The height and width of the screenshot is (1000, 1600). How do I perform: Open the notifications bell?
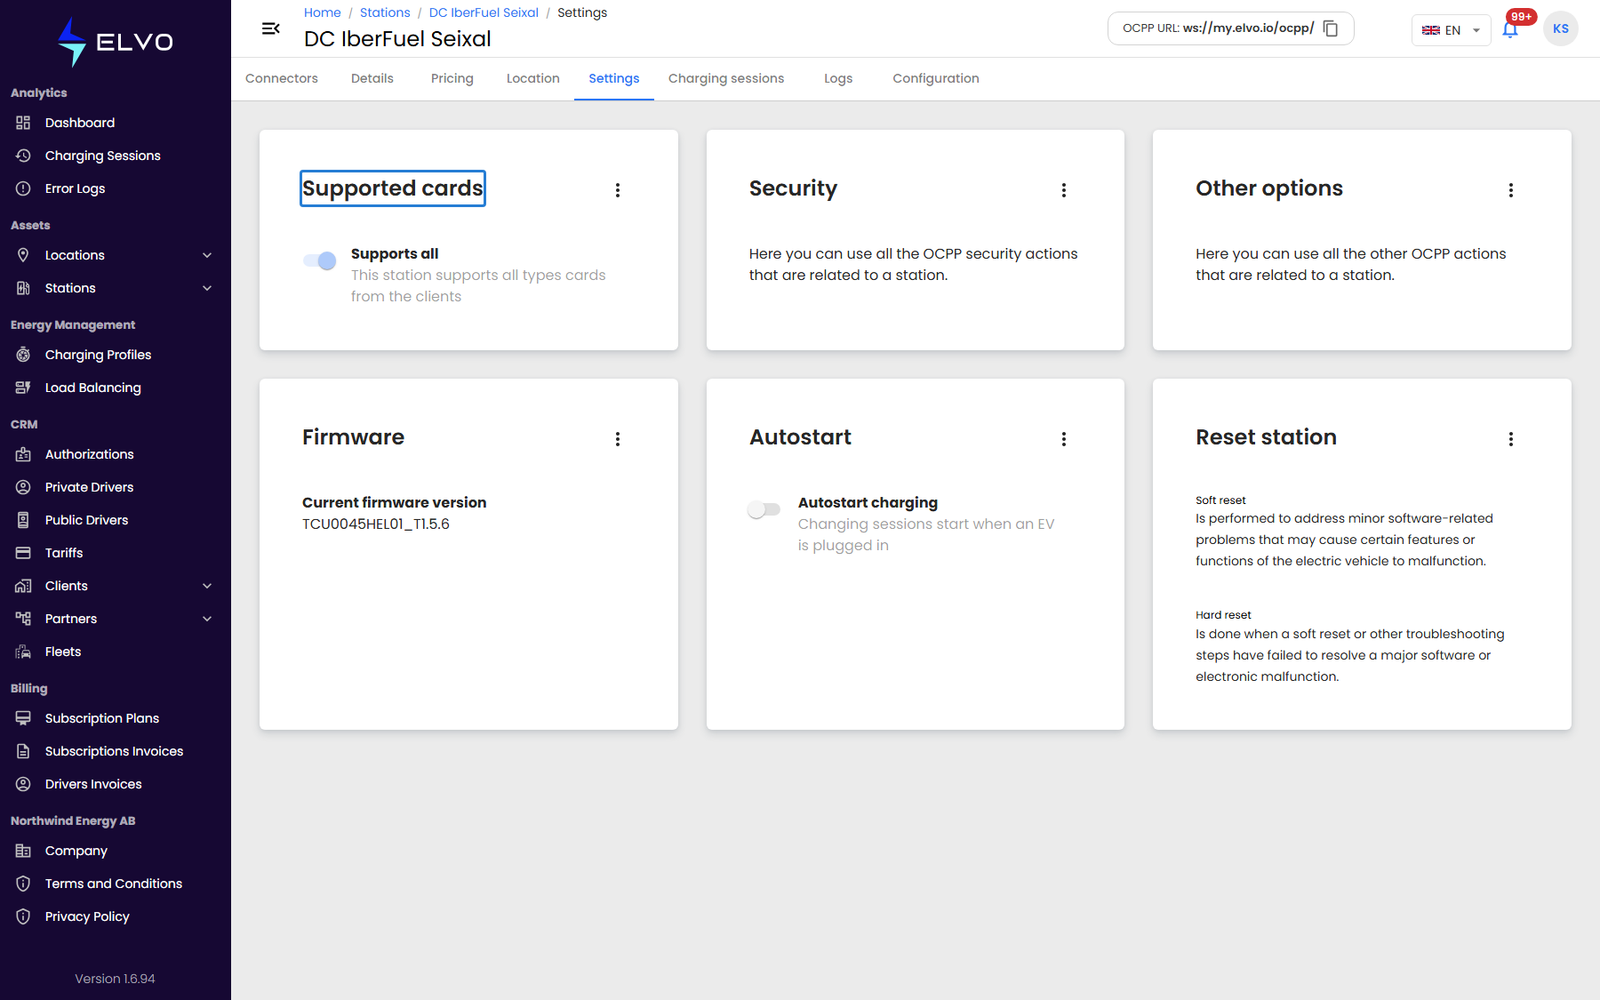click(x=1510, y=30)
